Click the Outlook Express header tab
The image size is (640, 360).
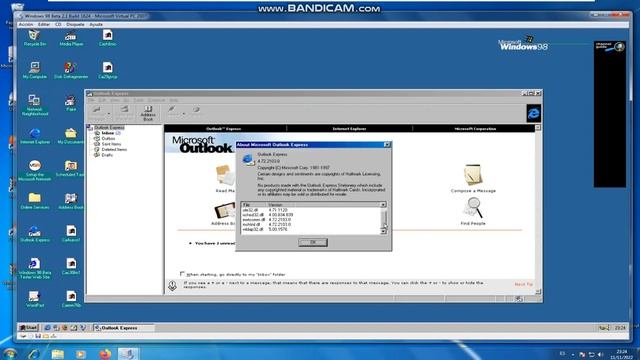pyautogui.click(x=224, y=129)
